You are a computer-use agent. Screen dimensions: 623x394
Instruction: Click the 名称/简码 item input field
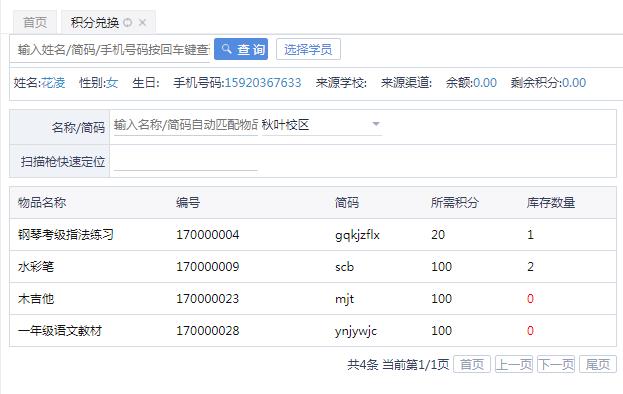coord(186,125)
